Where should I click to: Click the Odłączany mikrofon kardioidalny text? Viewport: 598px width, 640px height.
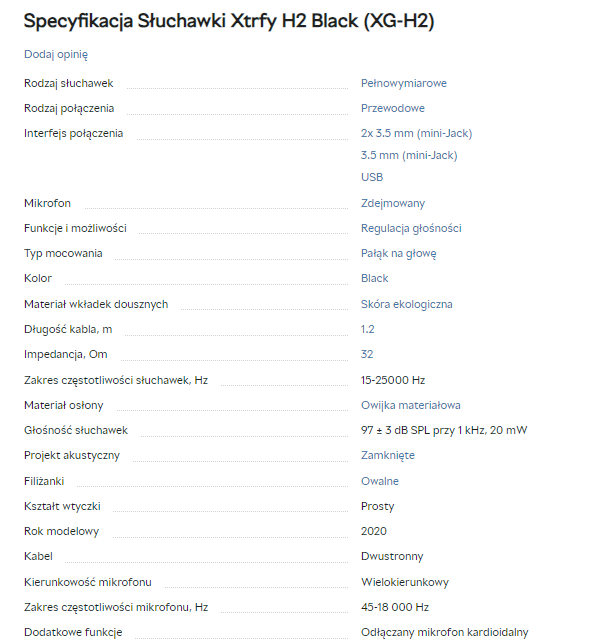(445, 632)
